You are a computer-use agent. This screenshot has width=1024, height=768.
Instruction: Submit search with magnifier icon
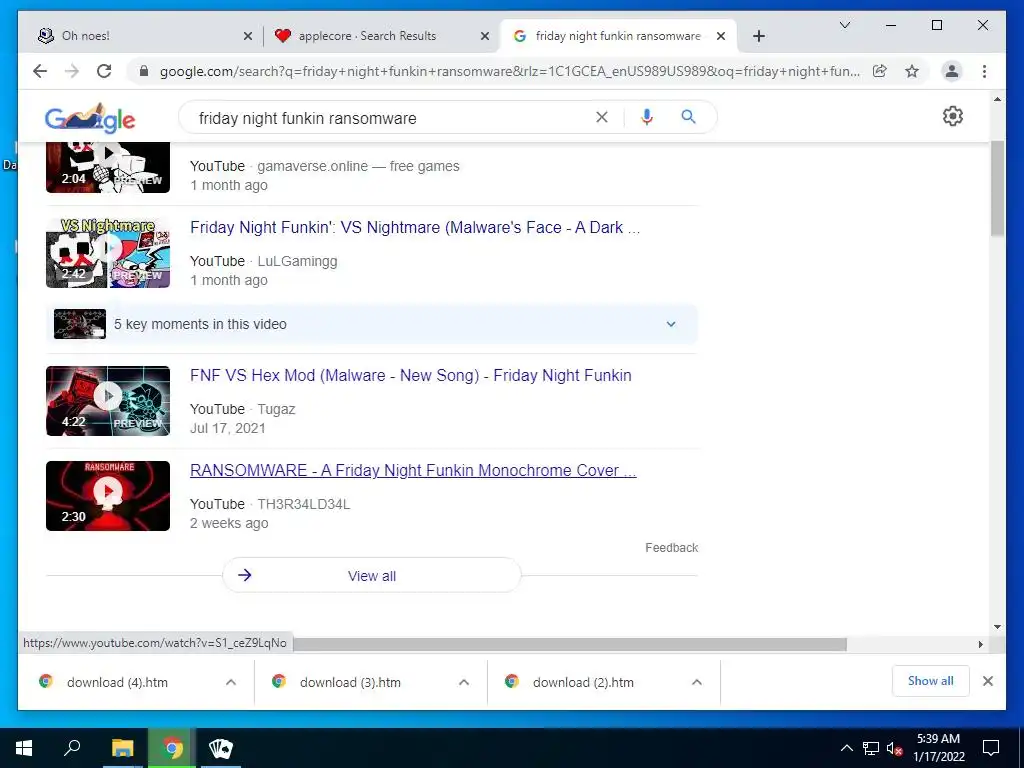click(x=688, y=117)
